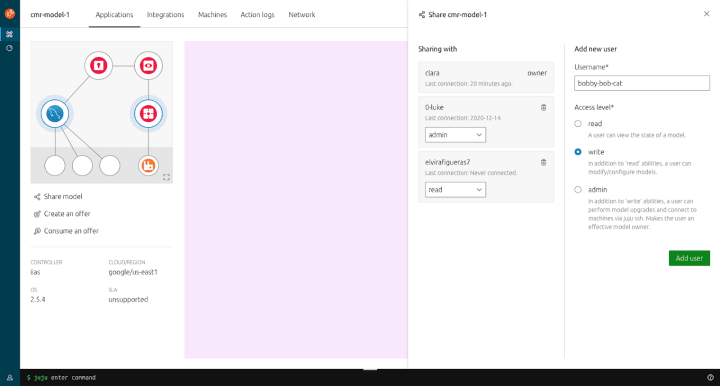Click the Juju logo in the sidebar
The height and width of the screenshot is (386, 720).
tap(10, 14)
